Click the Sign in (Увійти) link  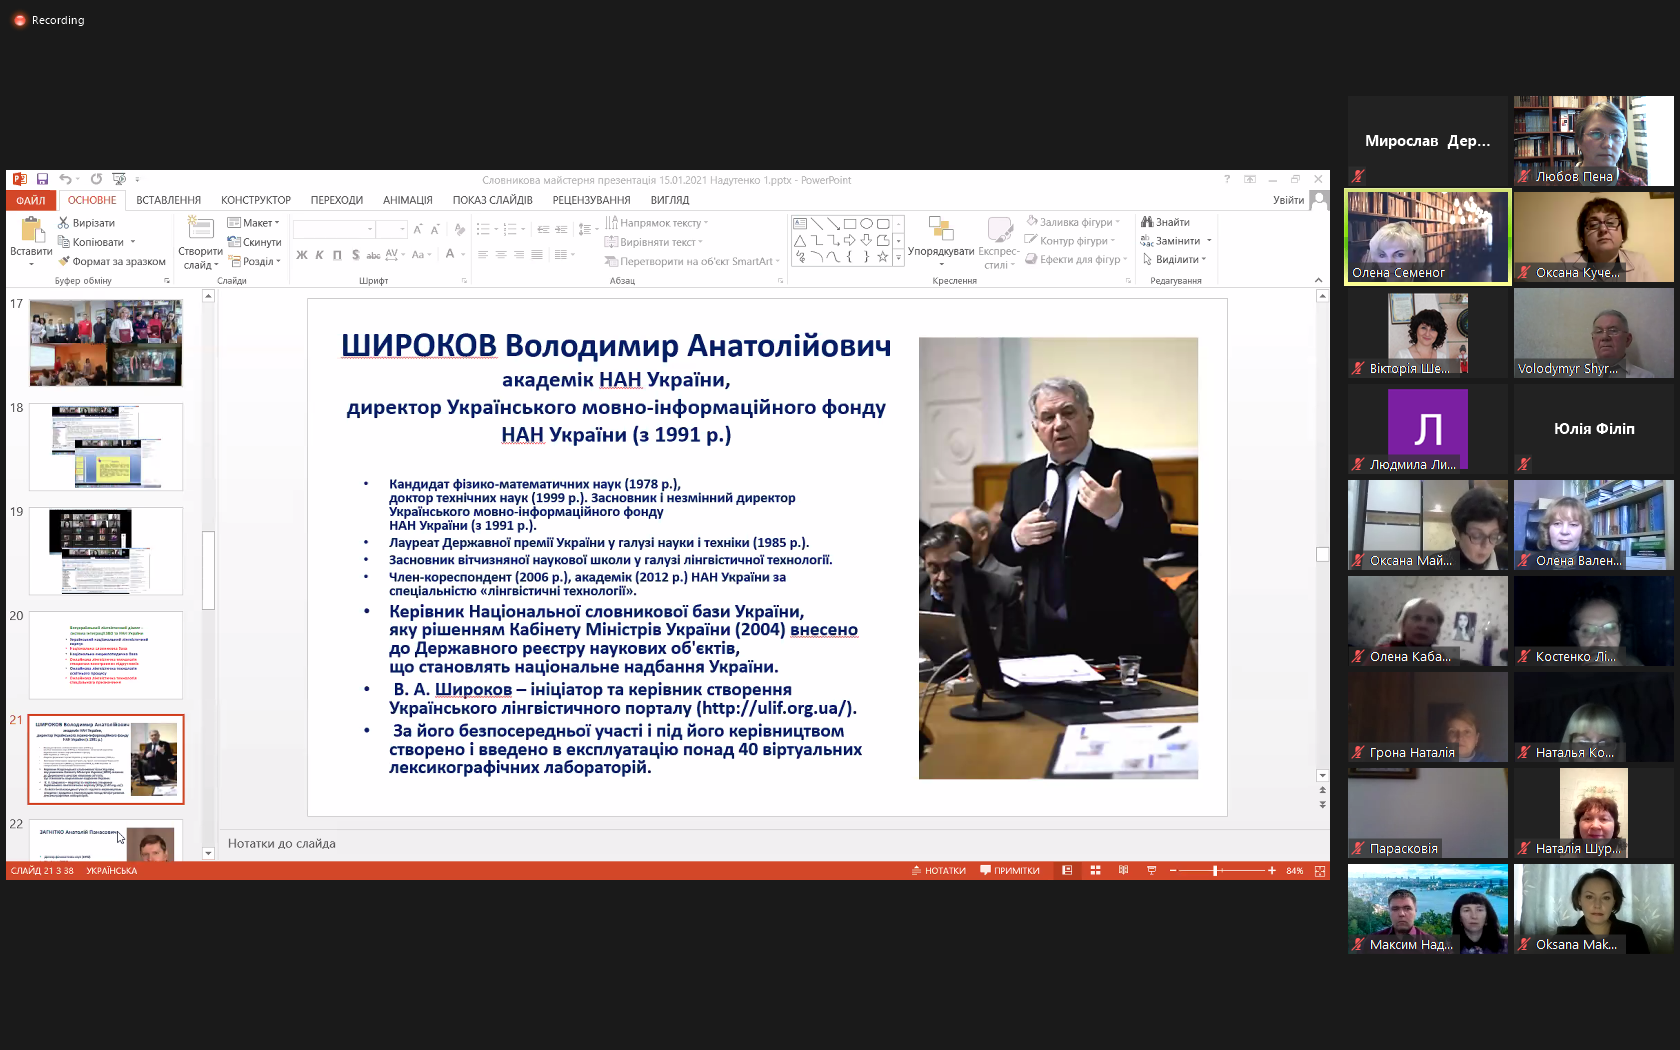coord(1288,200)
